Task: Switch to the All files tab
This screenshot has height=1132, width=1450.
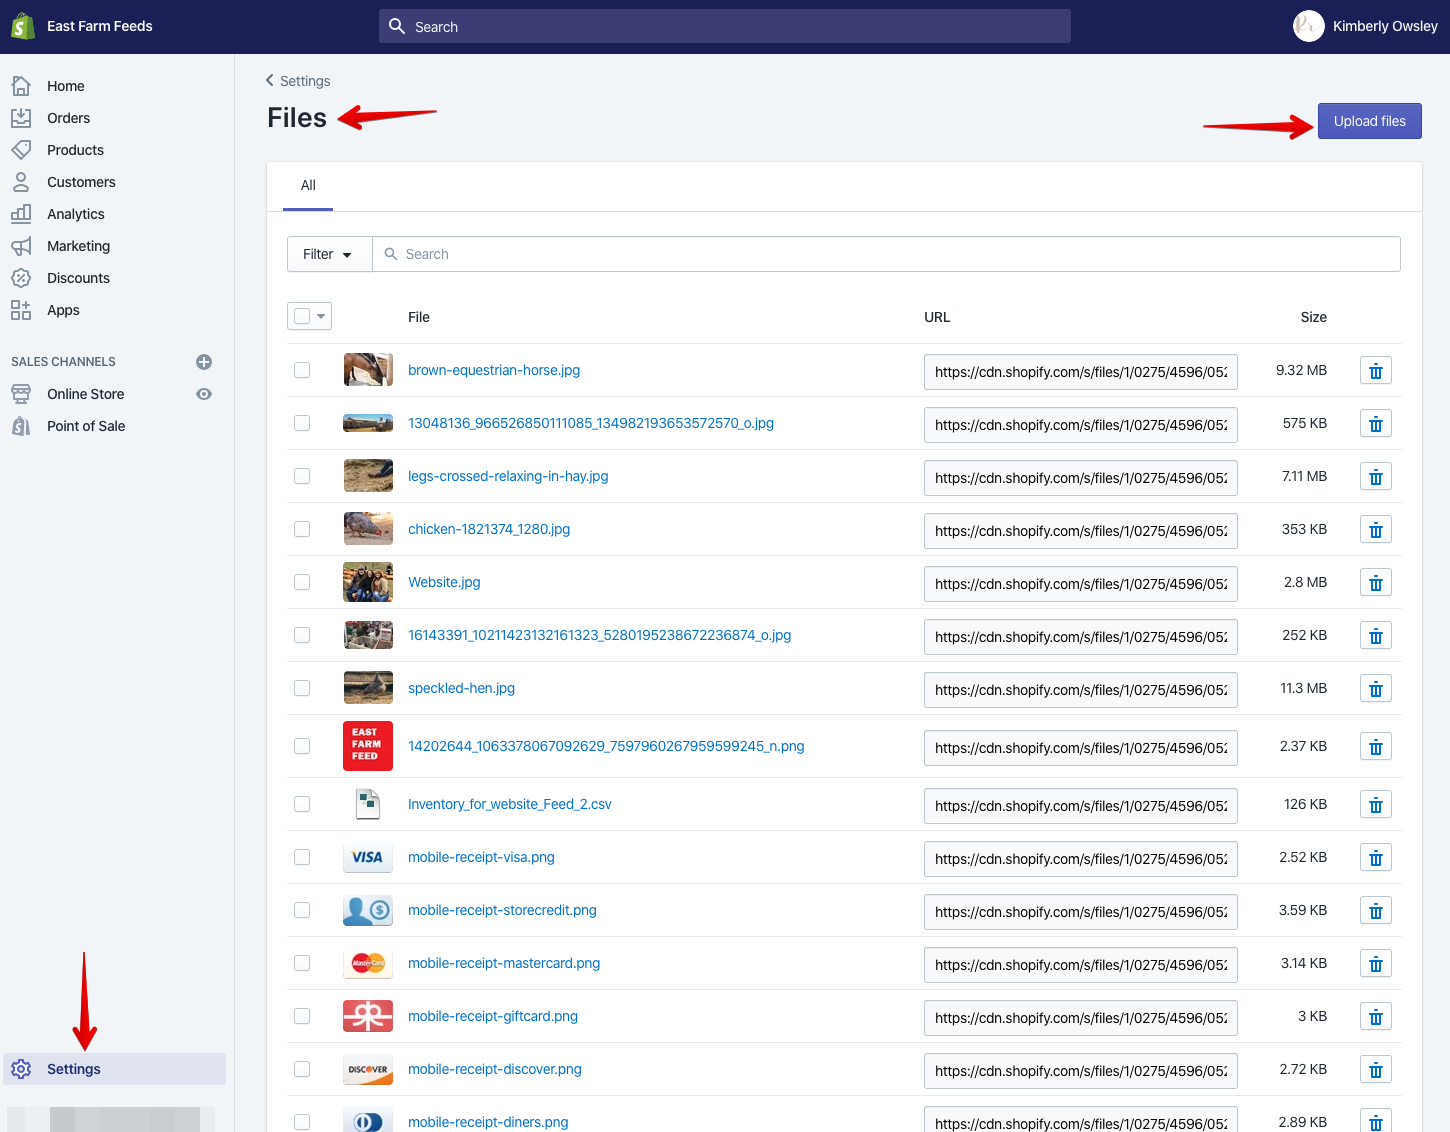Action: tap(307, 185)
